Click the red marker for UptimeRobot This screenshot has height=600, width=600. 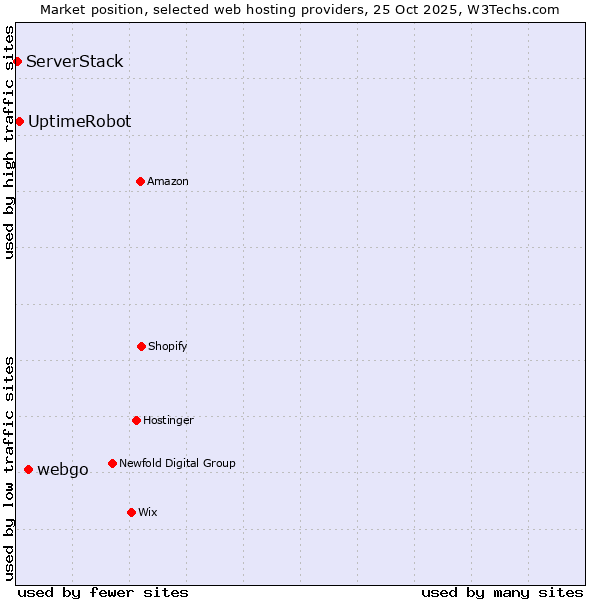pos(19,121)
